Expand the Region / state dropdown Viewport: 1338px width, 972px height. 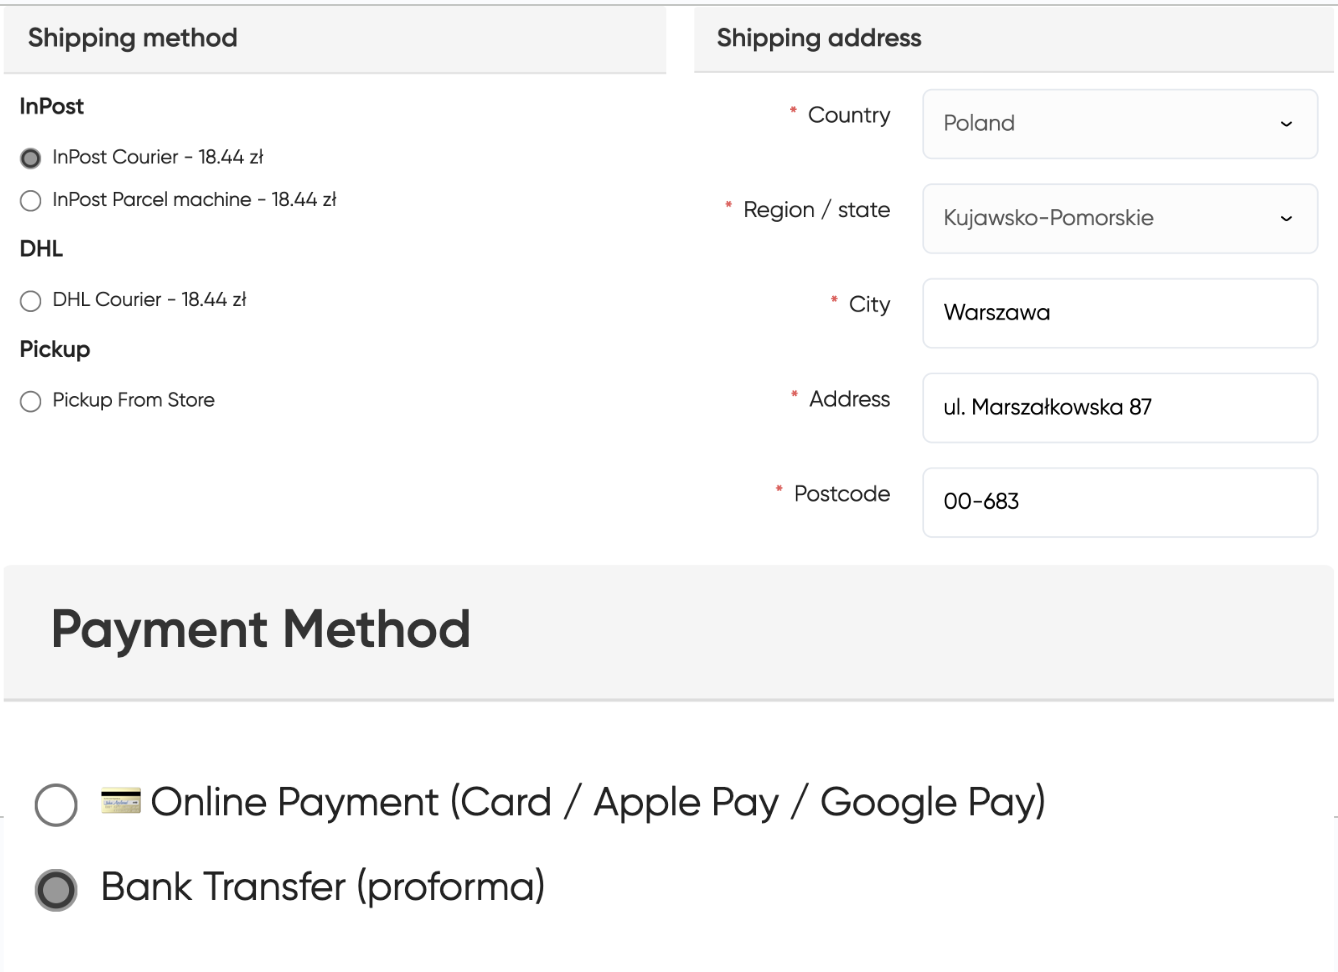(1119, 218)
